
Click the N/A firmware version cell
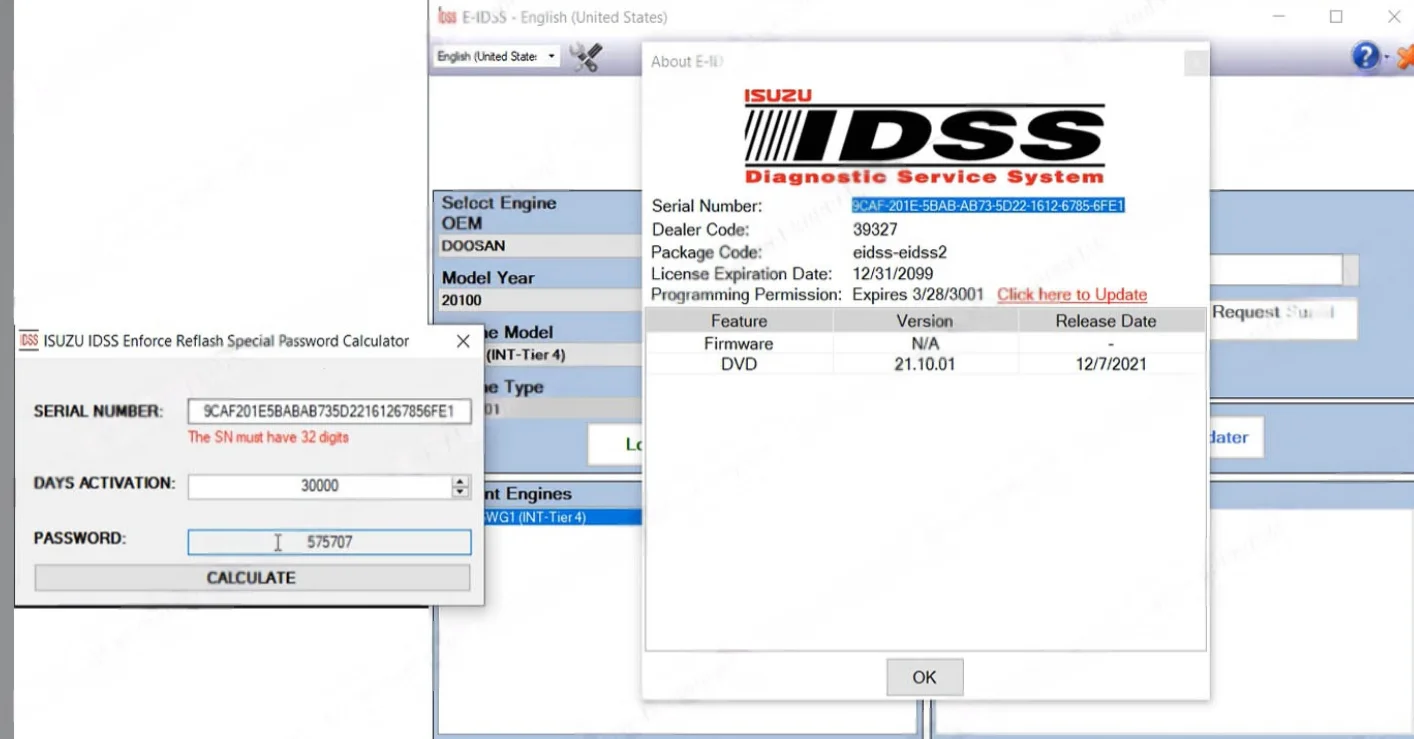(x=925, y=343)
